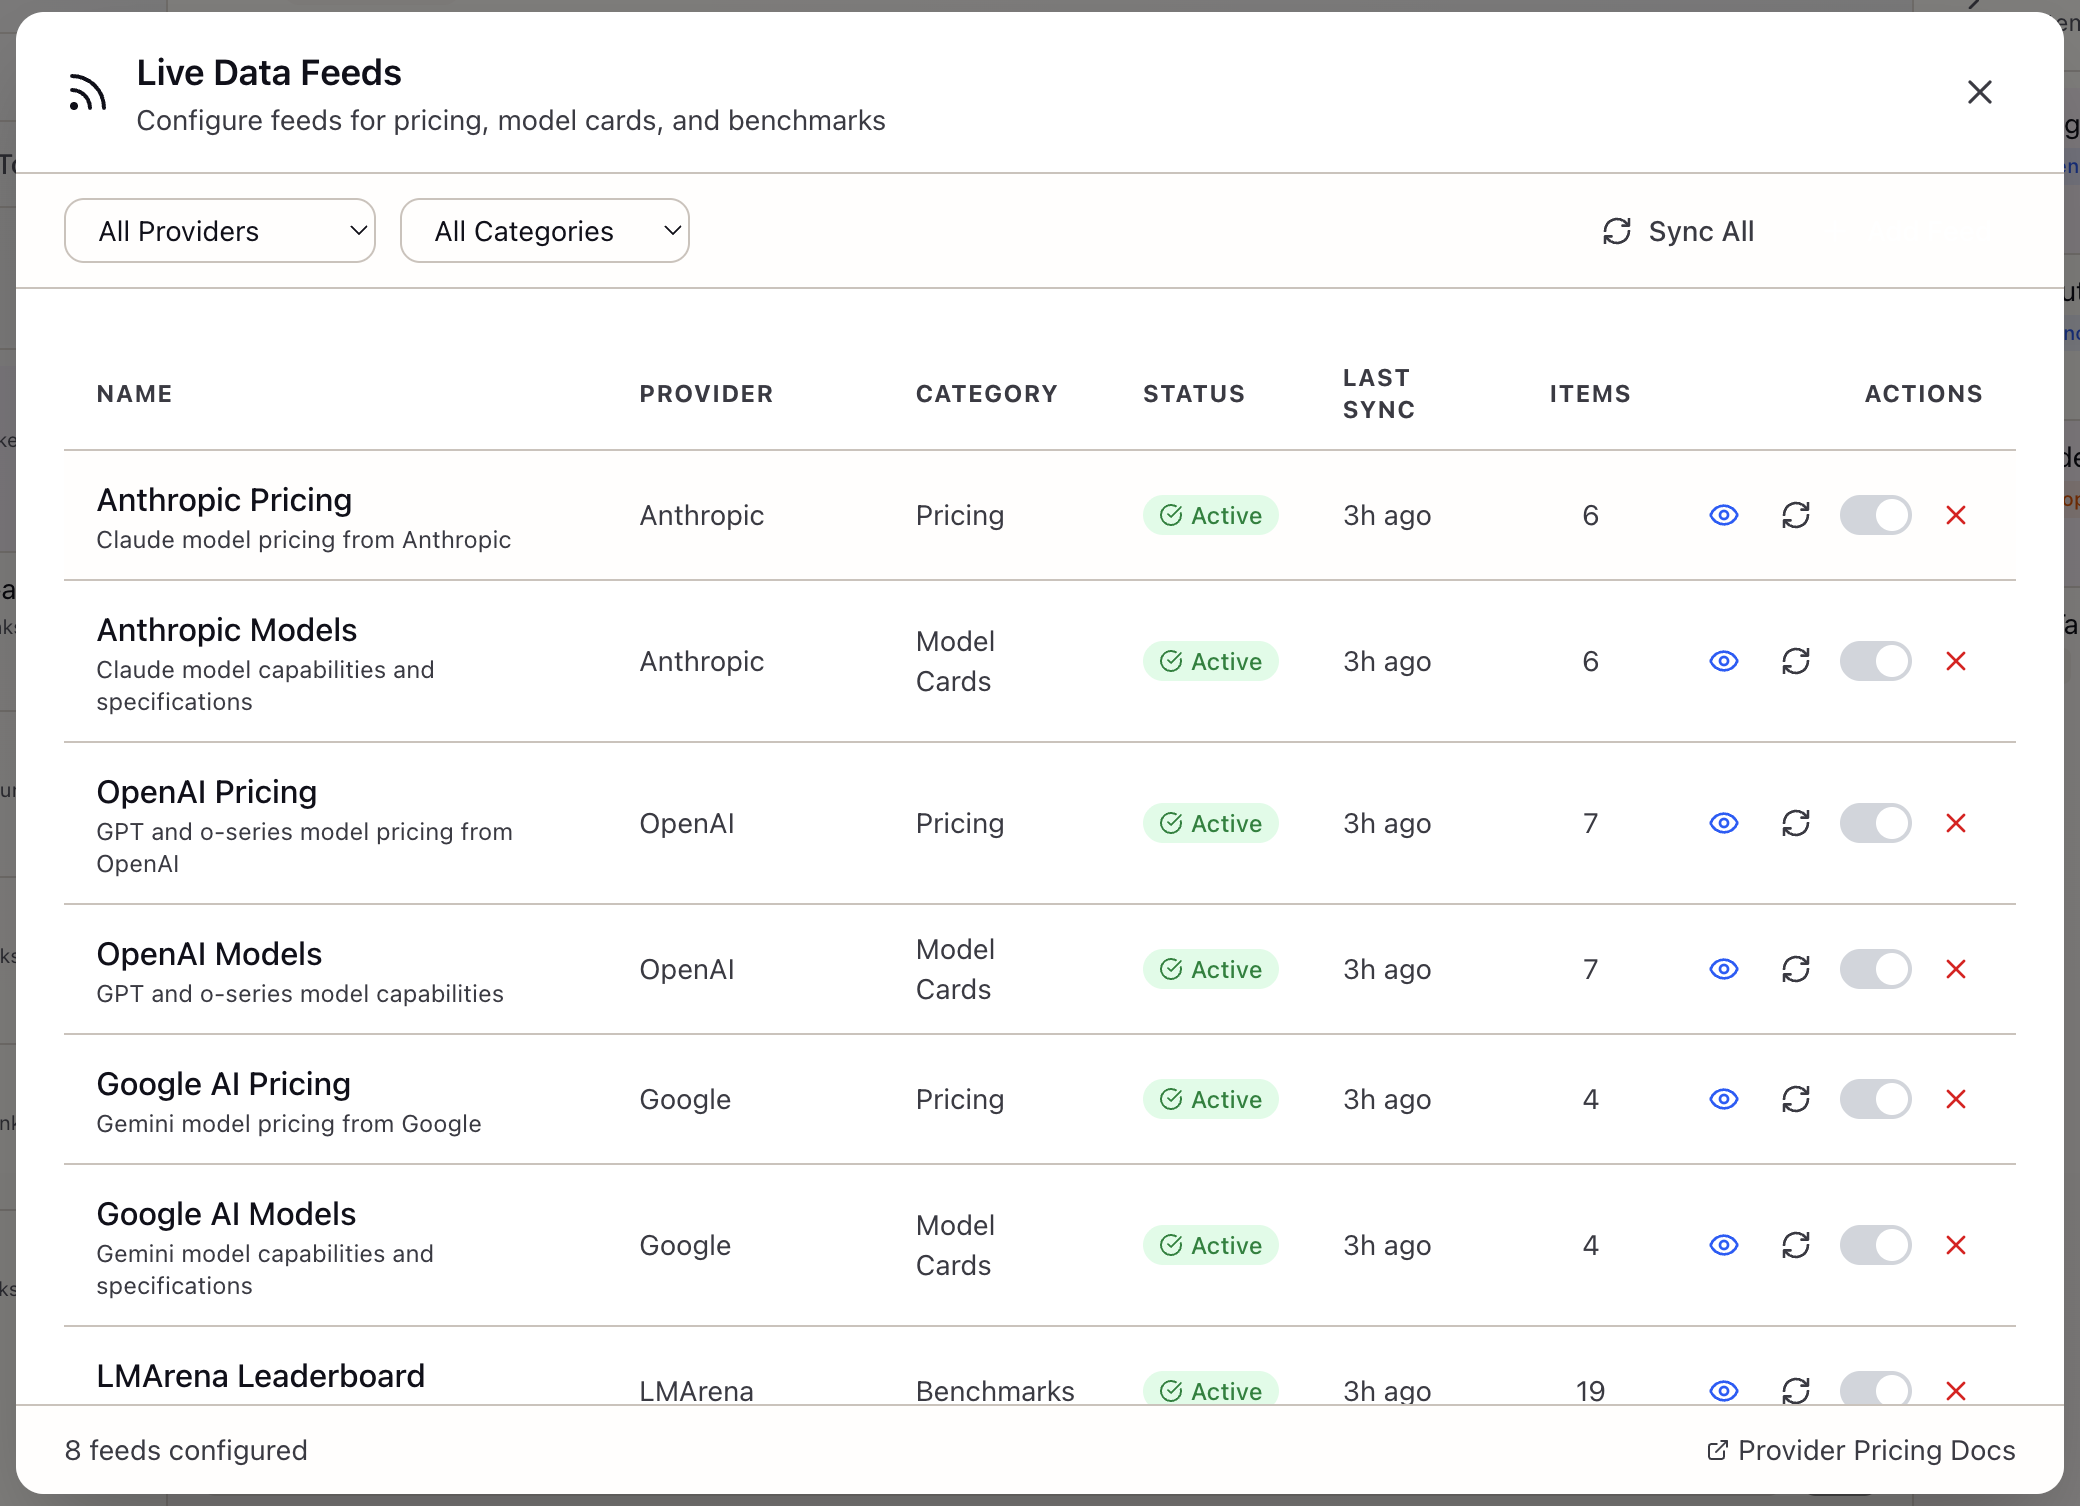Open the All Providers dropdown
Image resolution: width=2080 pixels, height=1506 pixels.
[220, 230]
